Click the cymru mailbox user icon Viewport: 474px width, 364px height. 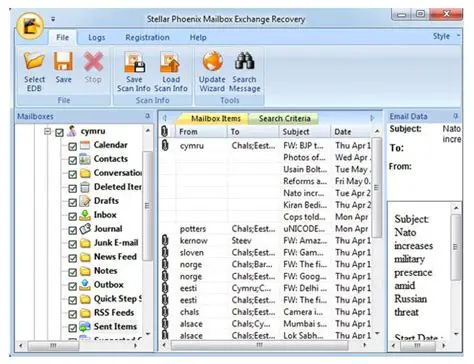[x=72, y=131]
